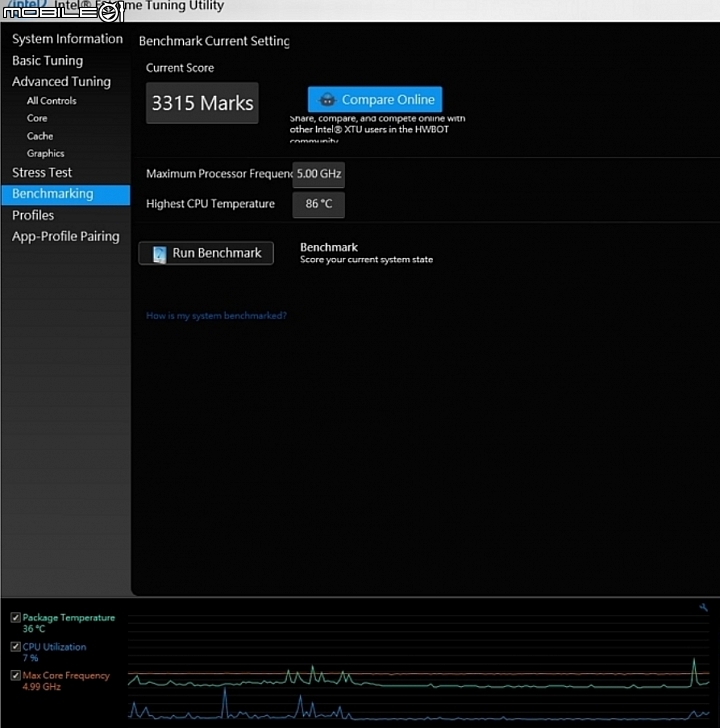Click Compare Online button
This screenshot has height=728, width=720.
point(375,99)
